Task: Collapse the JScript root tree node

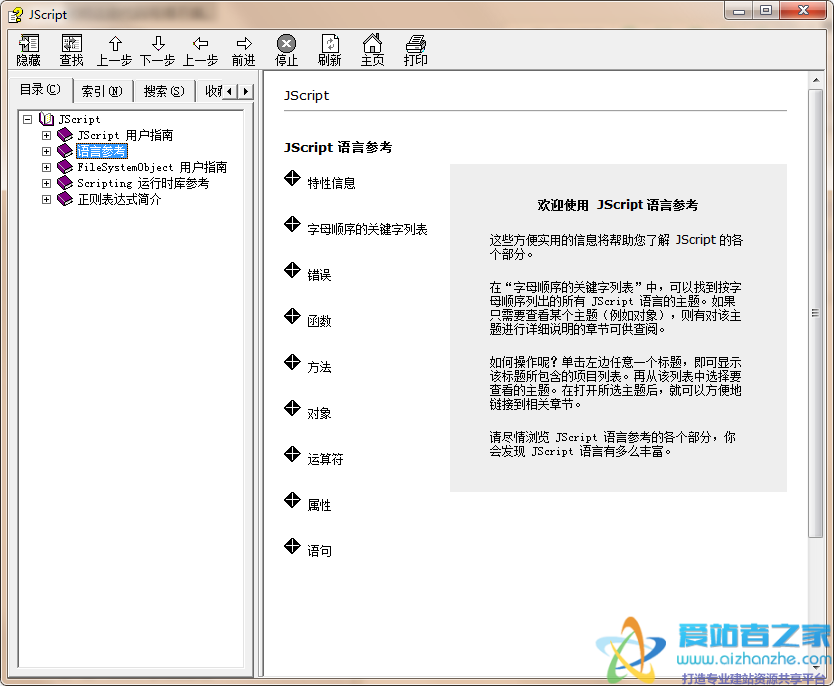Action: pos(28,119)
